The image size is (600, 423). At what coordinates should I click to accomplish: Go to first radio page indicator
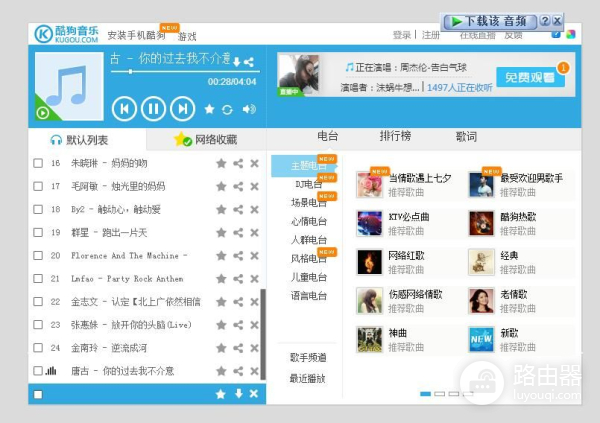[426, 394]
